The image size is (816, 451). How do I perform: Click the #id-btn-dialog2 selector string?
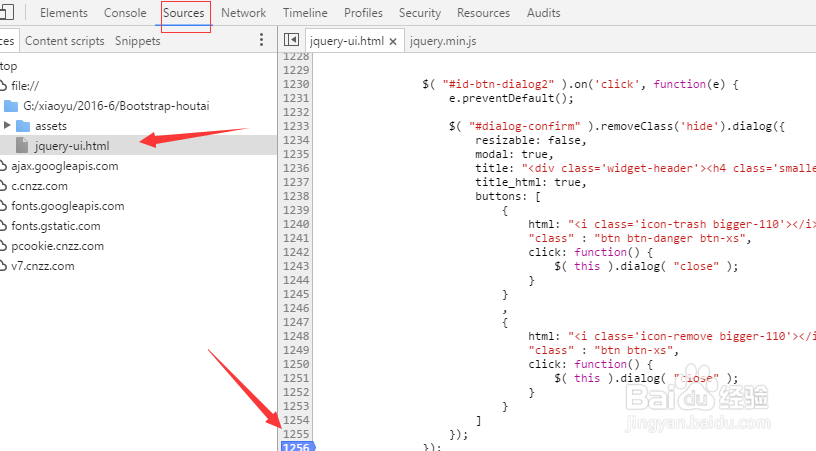pyautogui.click(x=498, y=84)
